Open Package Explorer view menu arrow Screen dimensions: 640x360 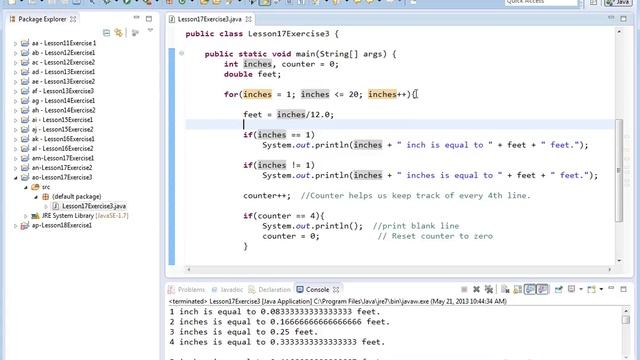pyautogui.click(x=150, y=31)
